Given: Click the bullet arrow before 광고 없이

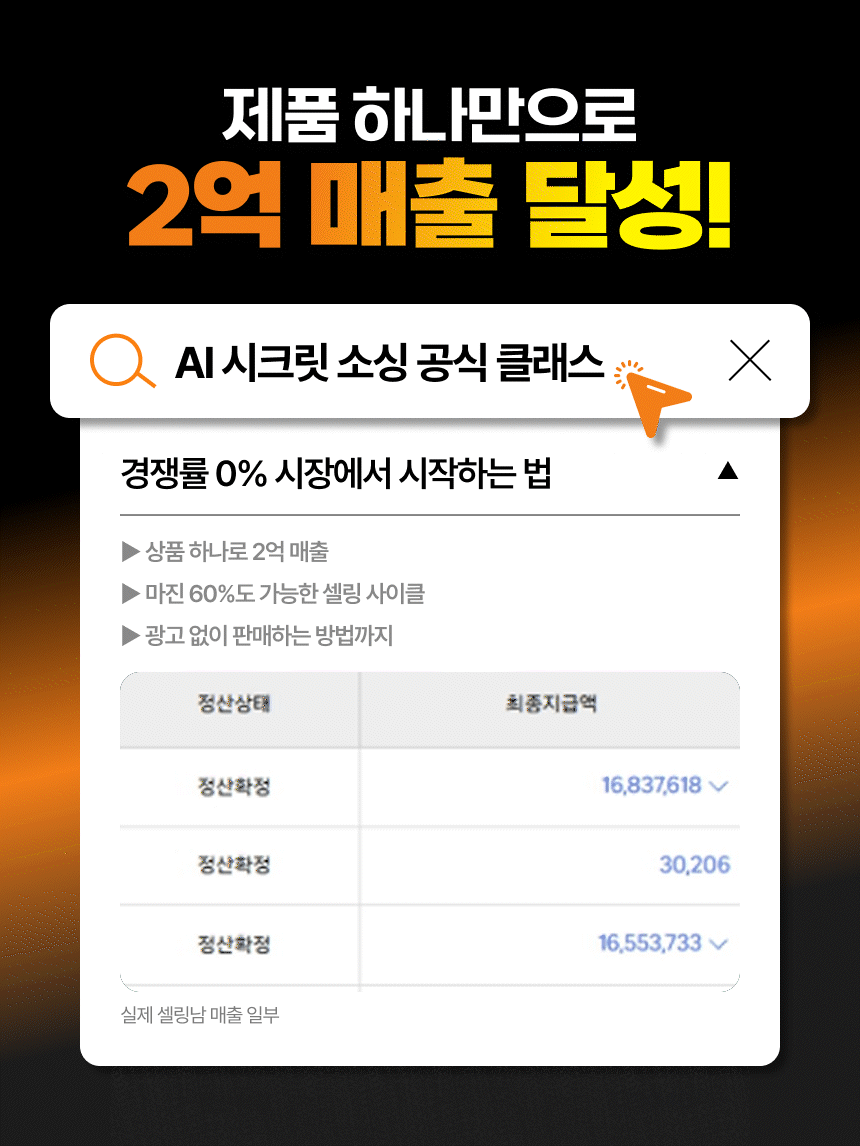Looking at the screenshot, I should point(131,636).
